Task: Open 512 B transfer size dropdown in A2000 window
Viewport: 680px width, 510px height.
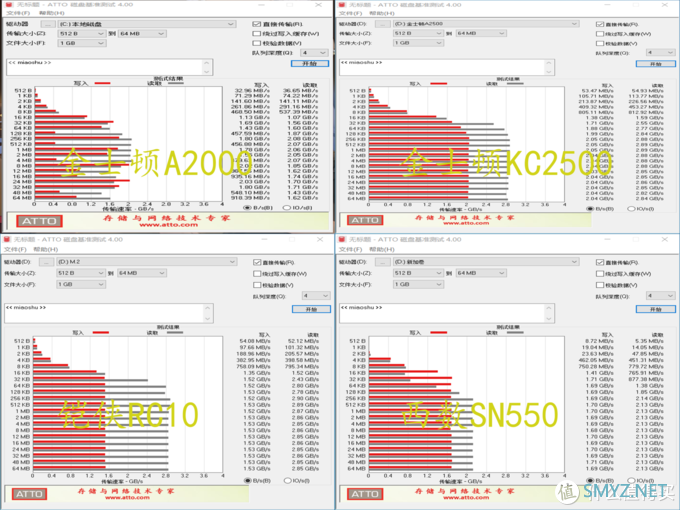Action: (82, 33)
